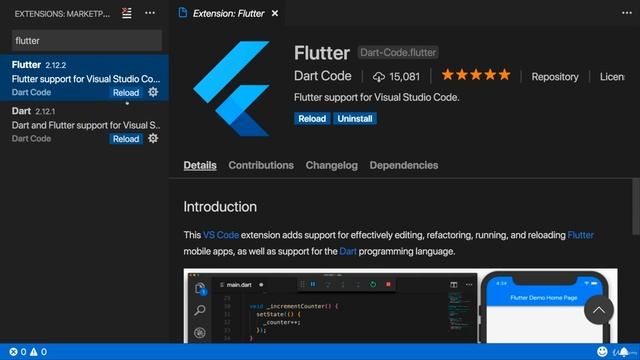Uninstall the Flutter extension
This screenshot has height=360, width=640.
click(x=355, y=119)
